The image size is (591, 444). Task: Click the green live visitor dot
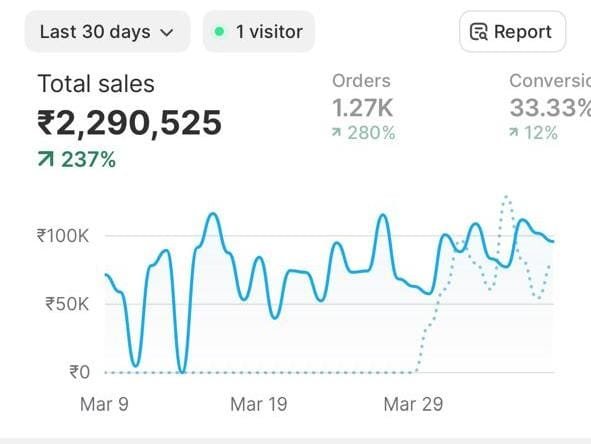point(219,32)
